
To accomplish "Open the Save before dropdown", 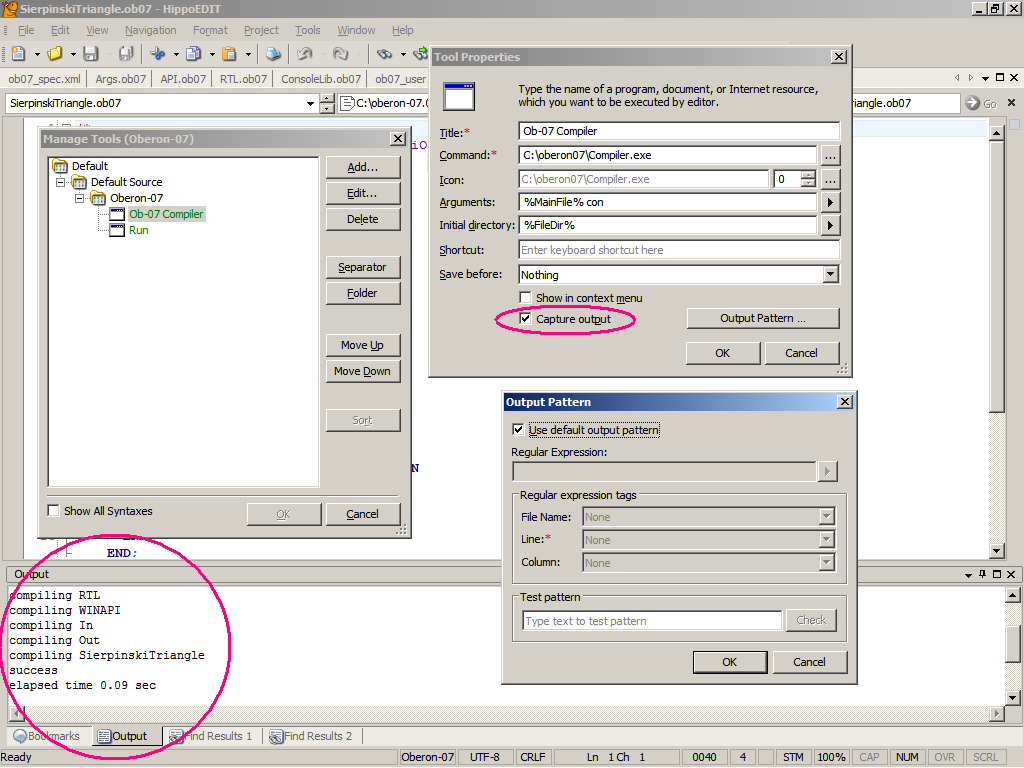I will click(830, 275).
